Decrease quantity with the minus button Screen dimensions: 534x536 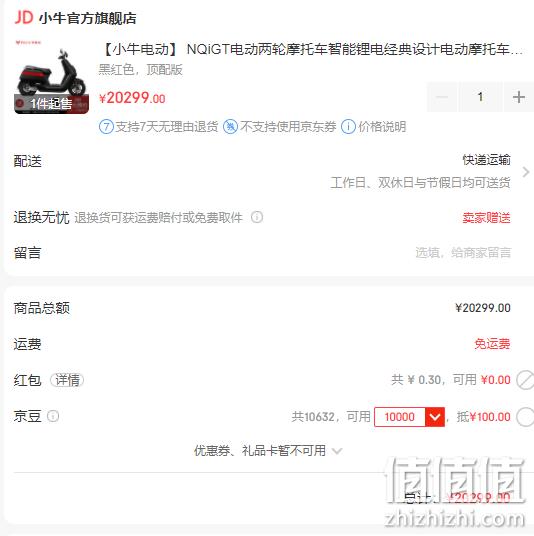tap(442, 97)
